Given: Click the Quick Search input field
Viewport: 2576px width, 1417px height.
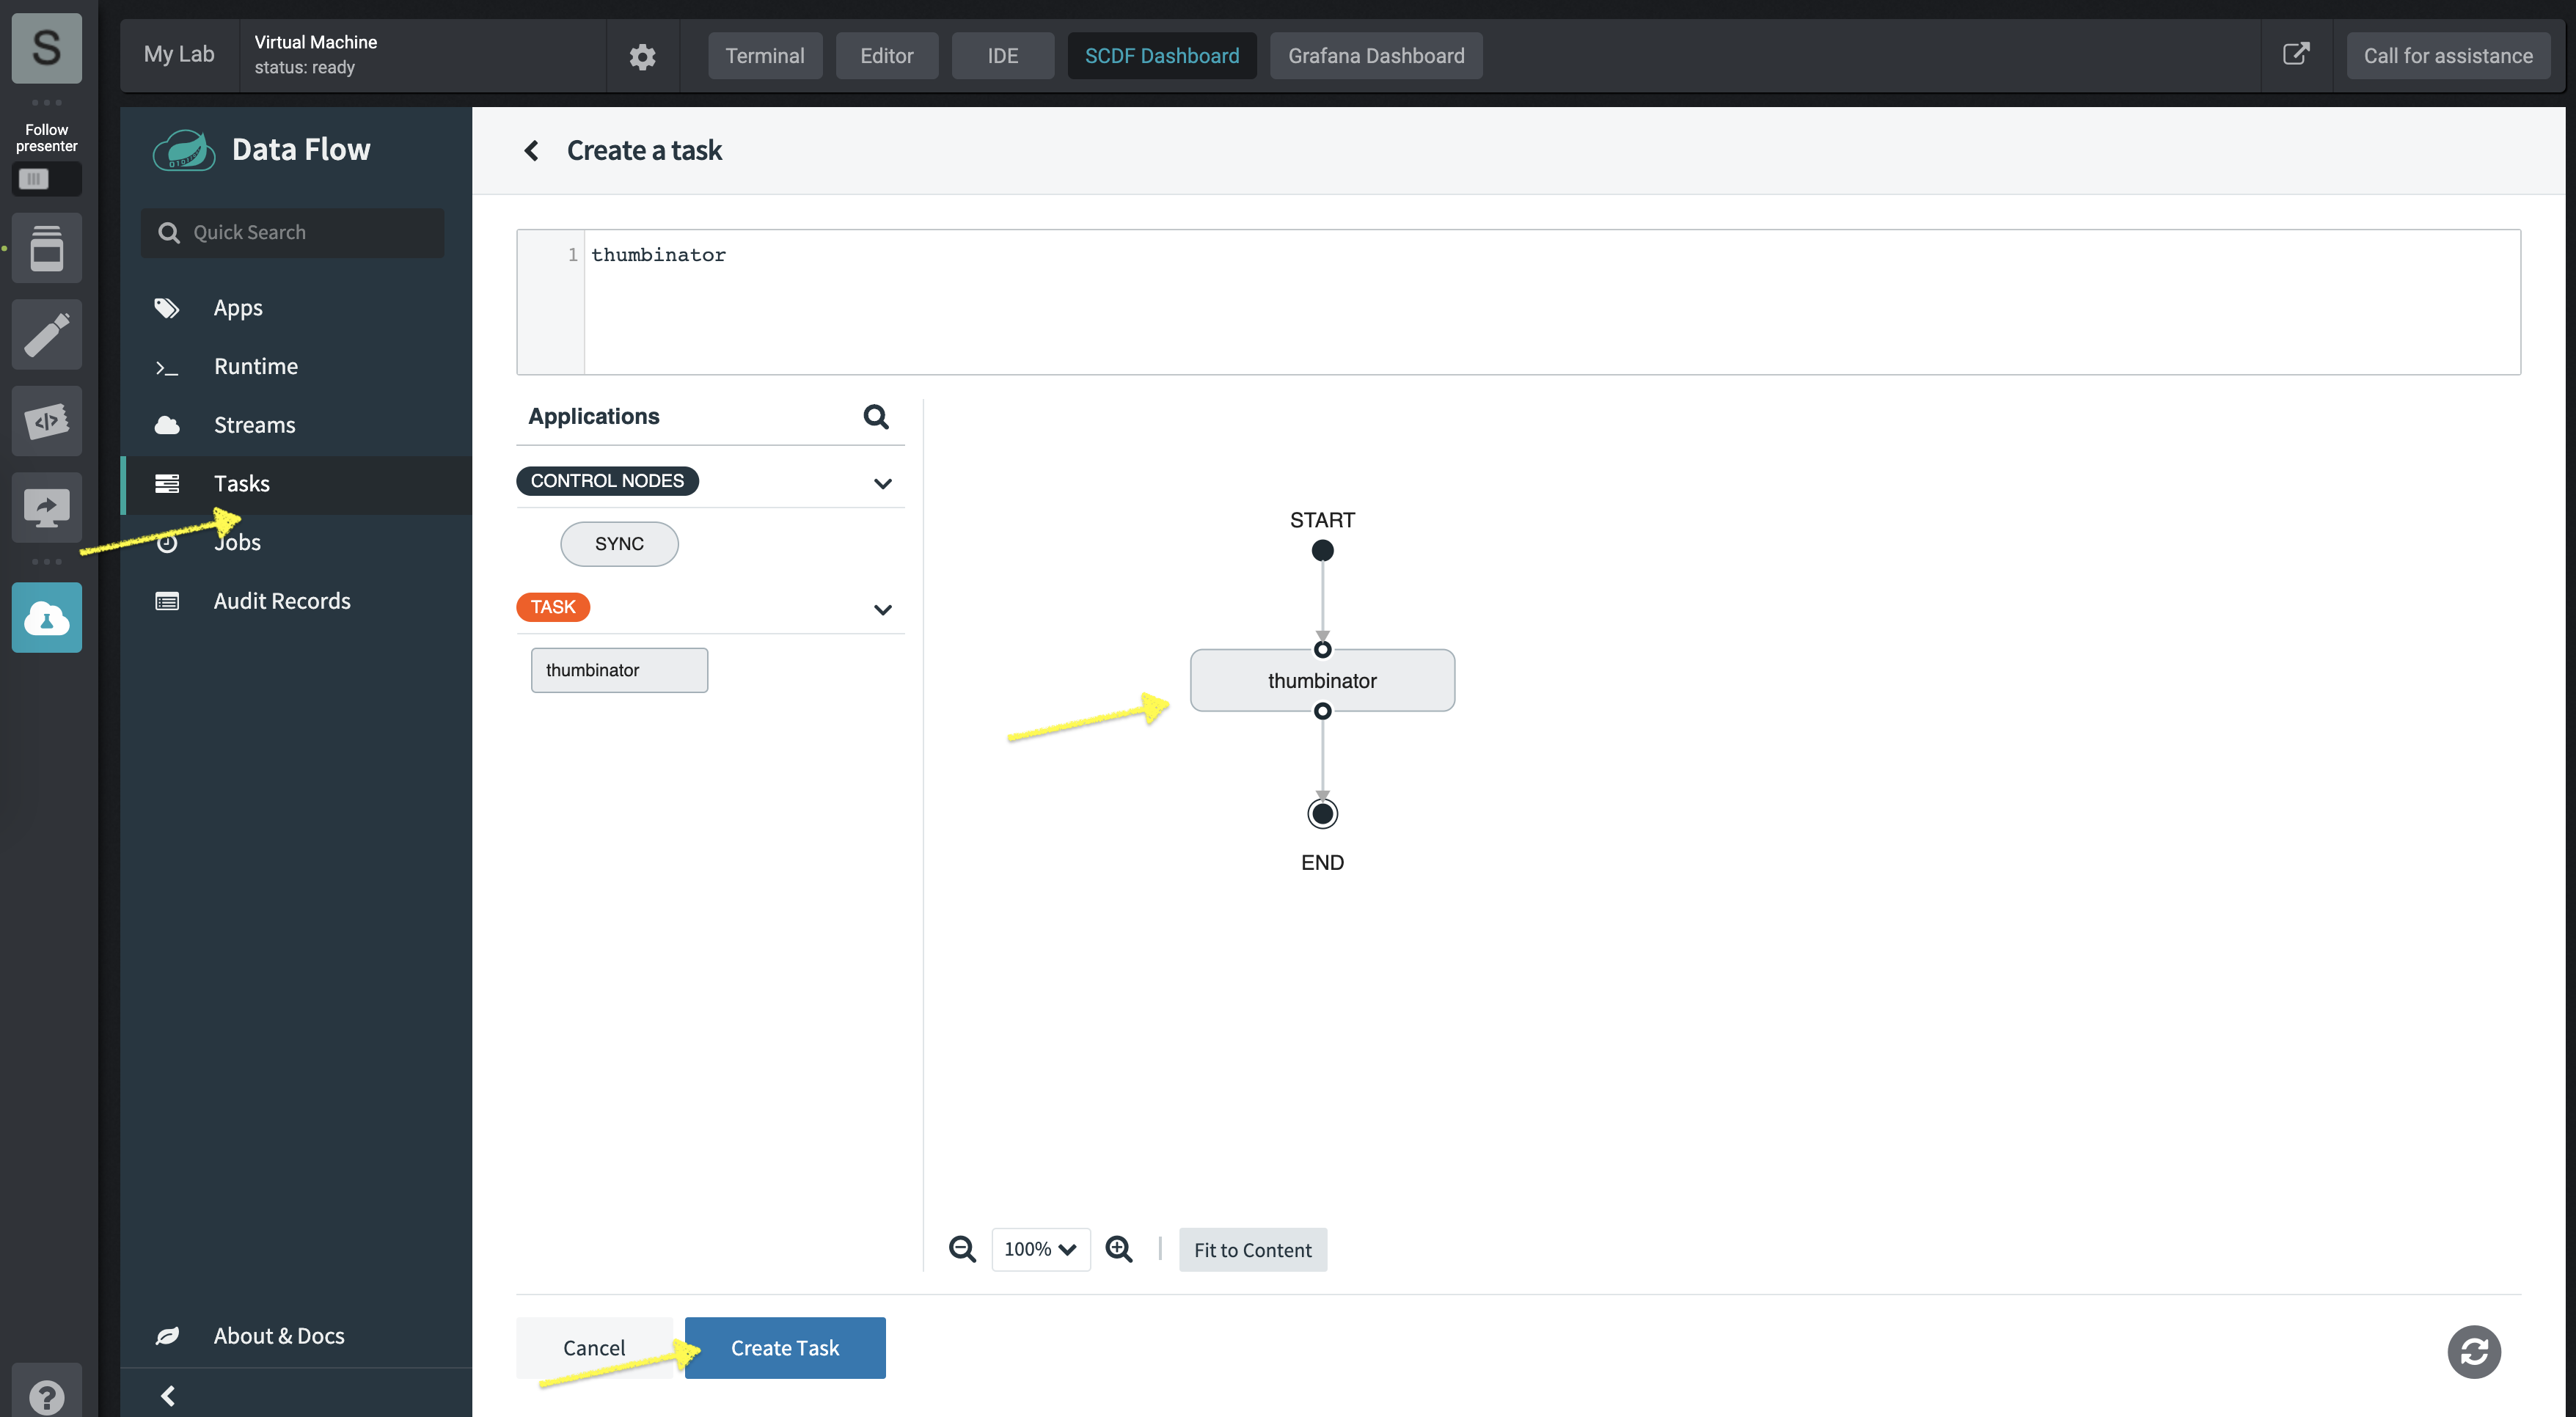Looking at the screenshot, I should coord(300,232).
